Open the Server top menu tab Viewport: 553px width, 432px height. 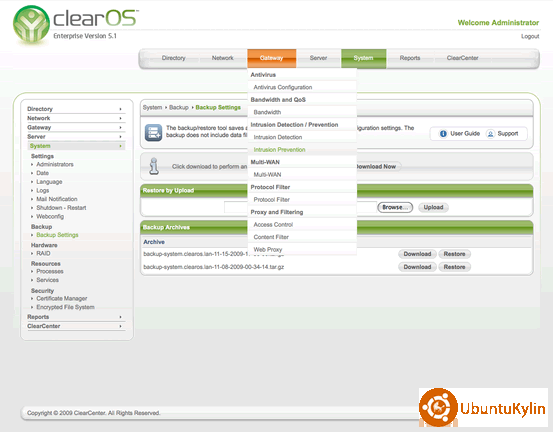pos(318,58)
